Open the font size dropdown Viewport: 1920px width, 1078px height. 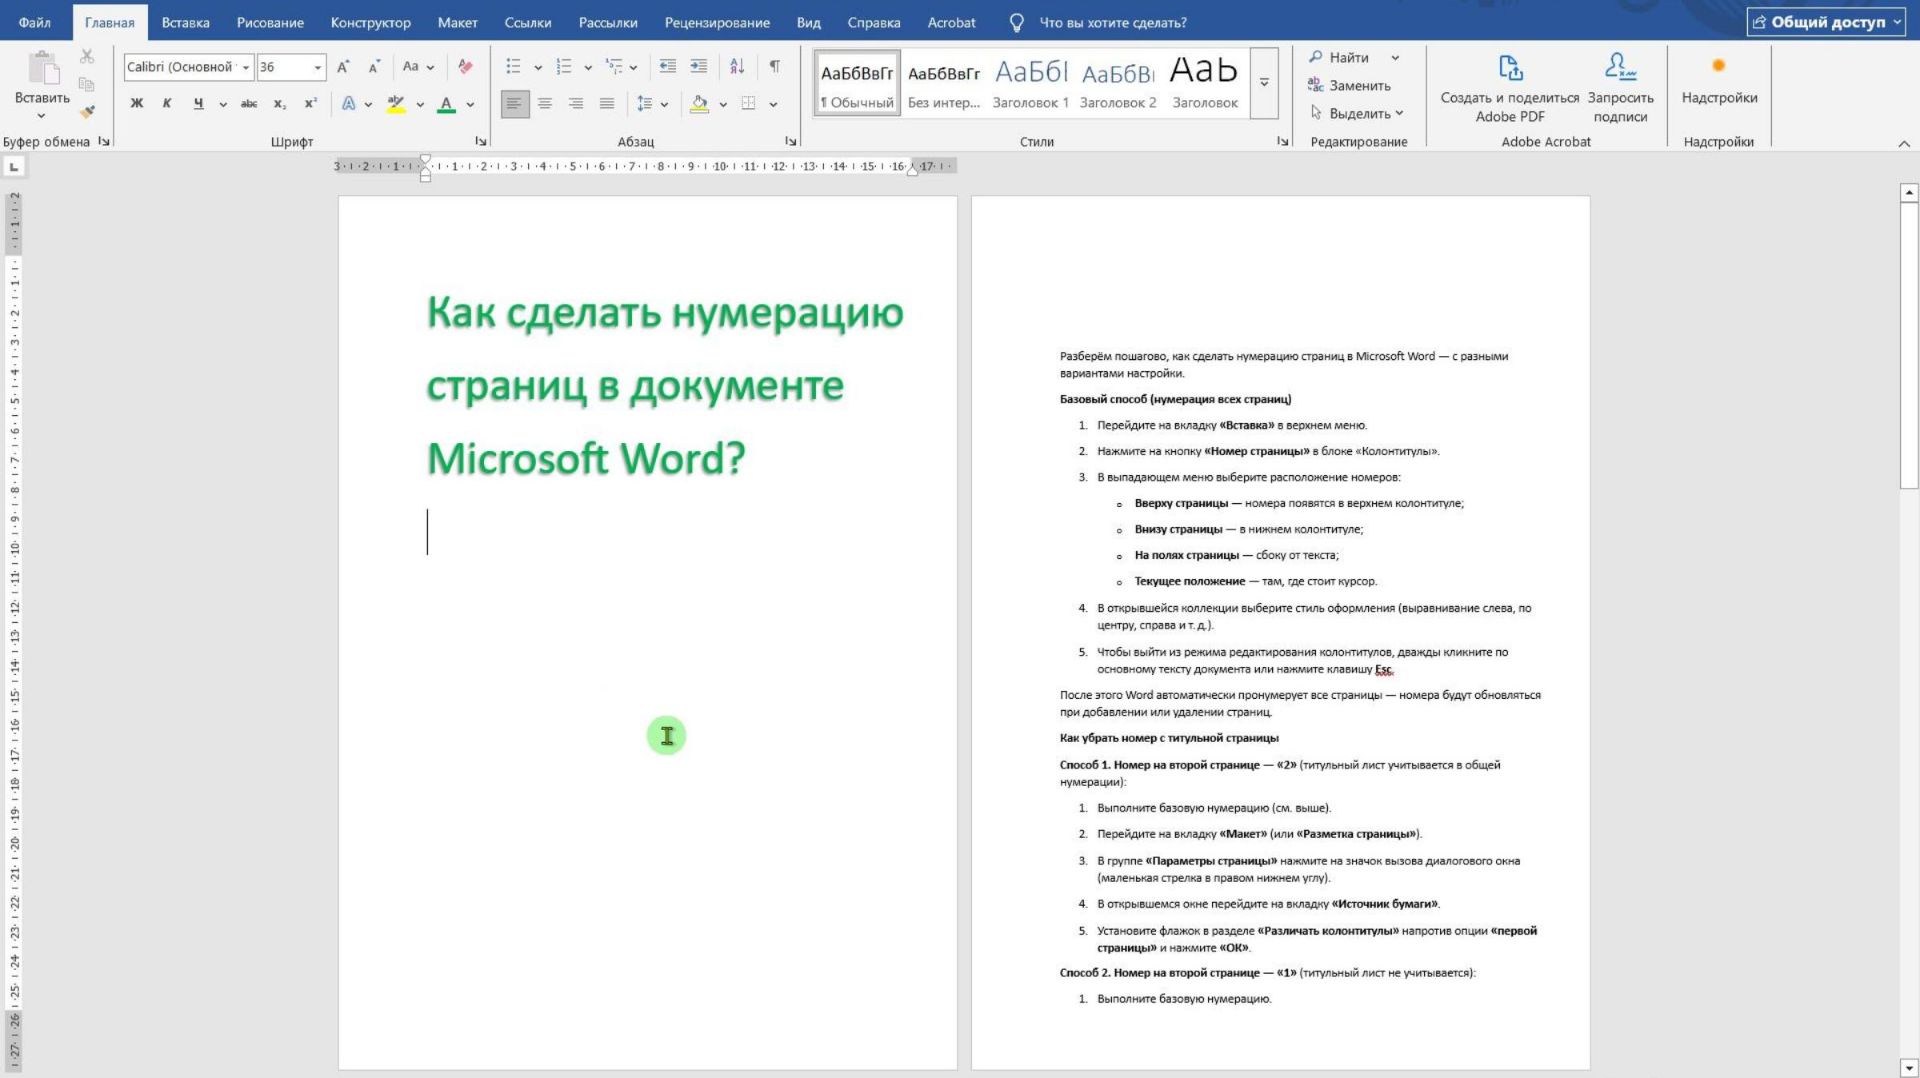pos(318,67)
